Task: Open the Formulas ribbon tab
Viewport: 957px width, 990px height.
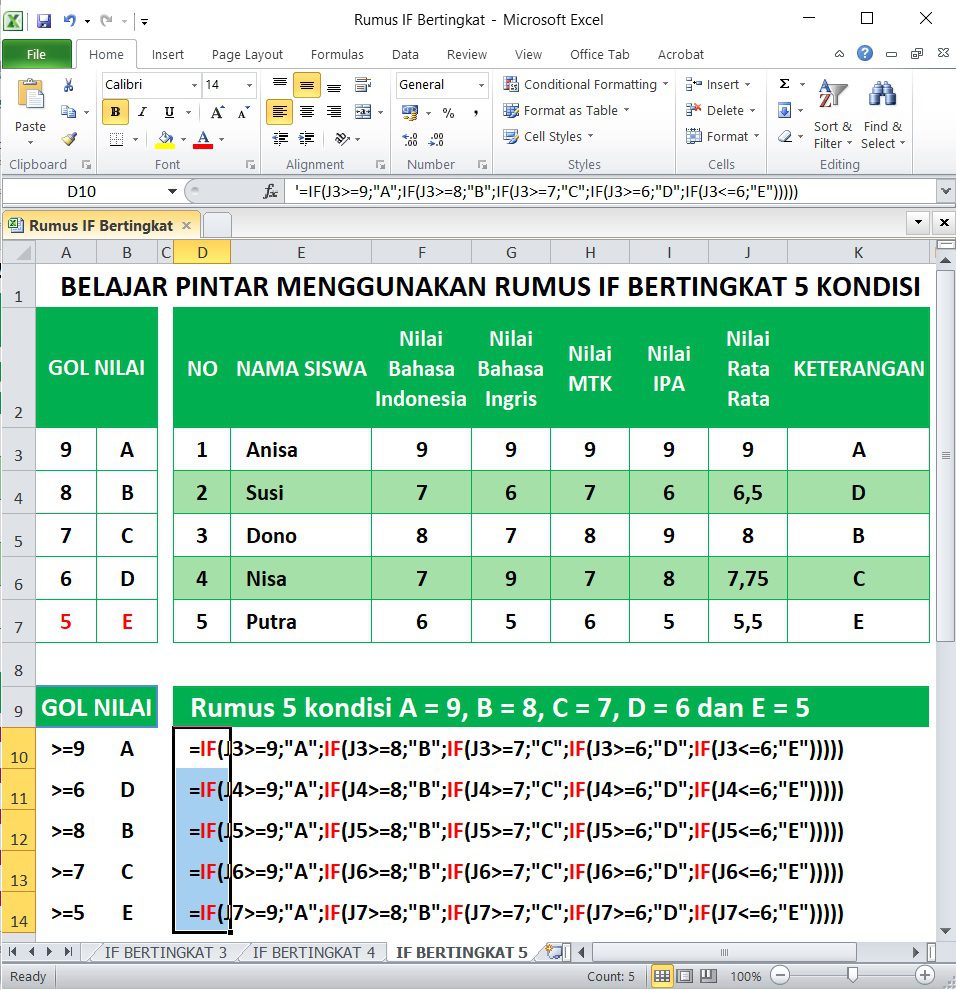Action: tap(337, 54)
